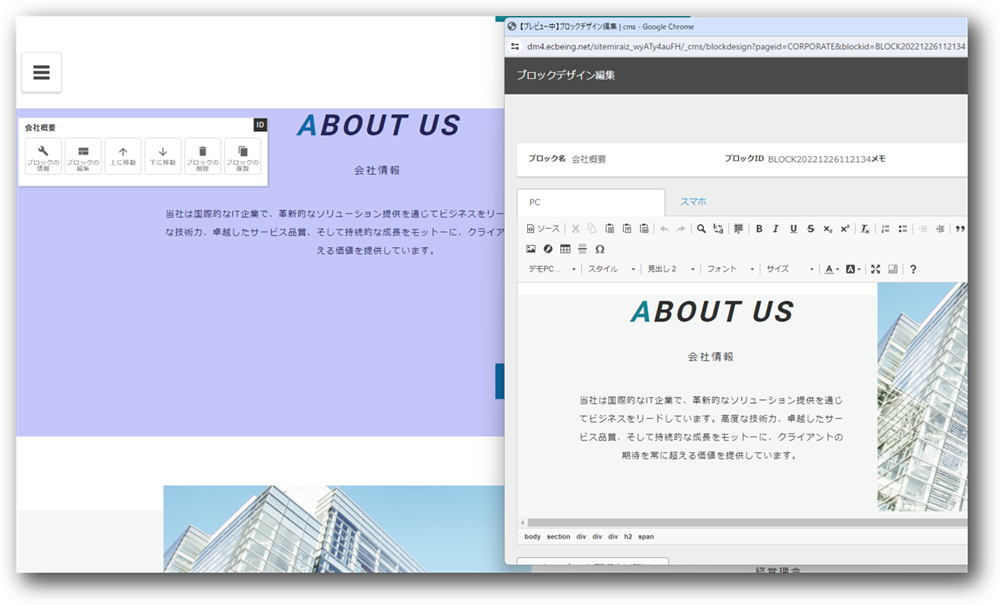Duplicate the block (ブロックの複製)
Image resolution: width=1000 pixels, height=605 pixels.
click(x=242, y=156)
